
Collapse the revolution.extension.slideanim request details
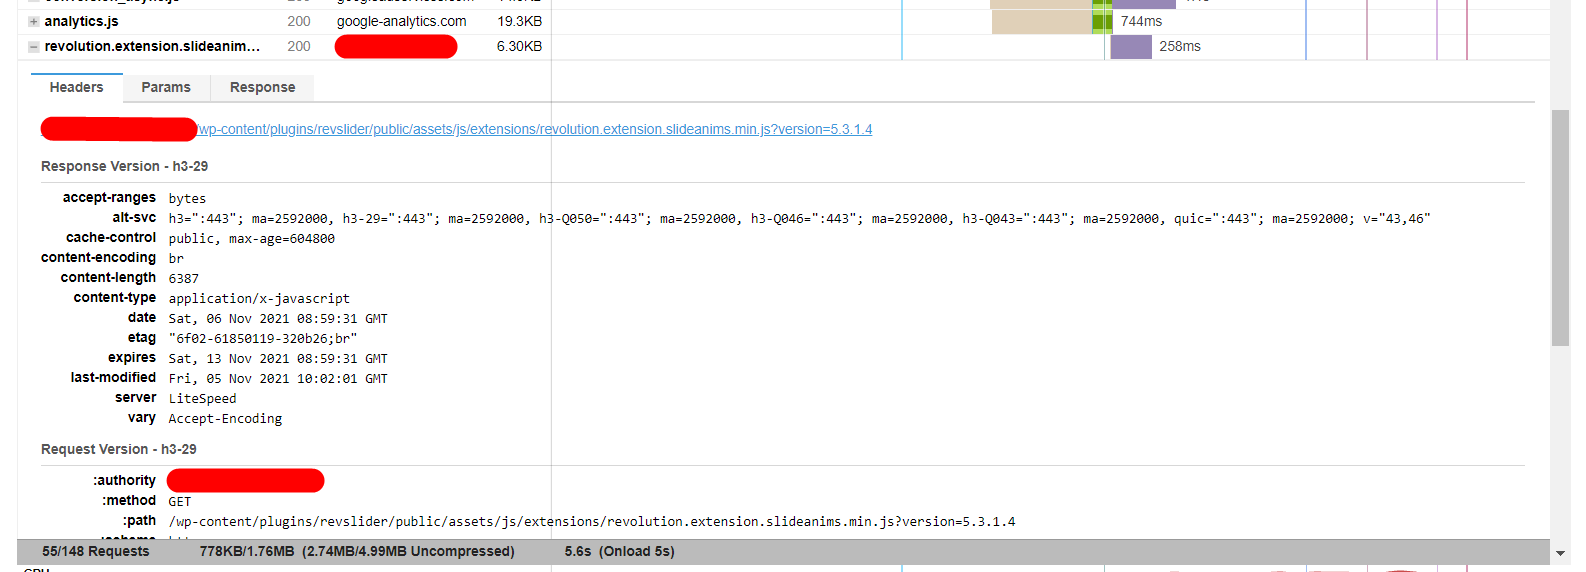[x=34, y=46]
